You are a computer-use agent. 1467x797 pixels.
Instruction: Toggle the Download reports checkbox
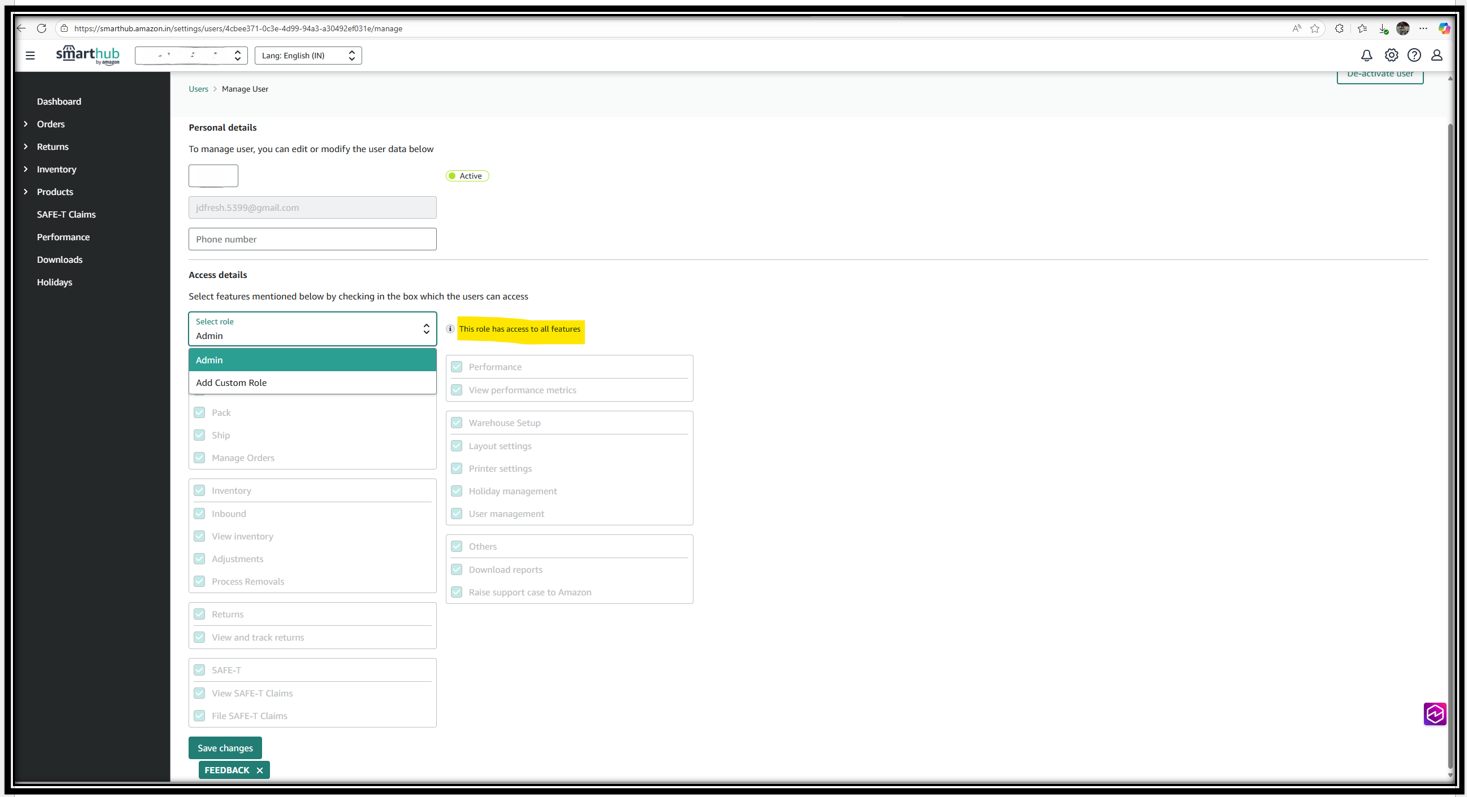[456, 570]
